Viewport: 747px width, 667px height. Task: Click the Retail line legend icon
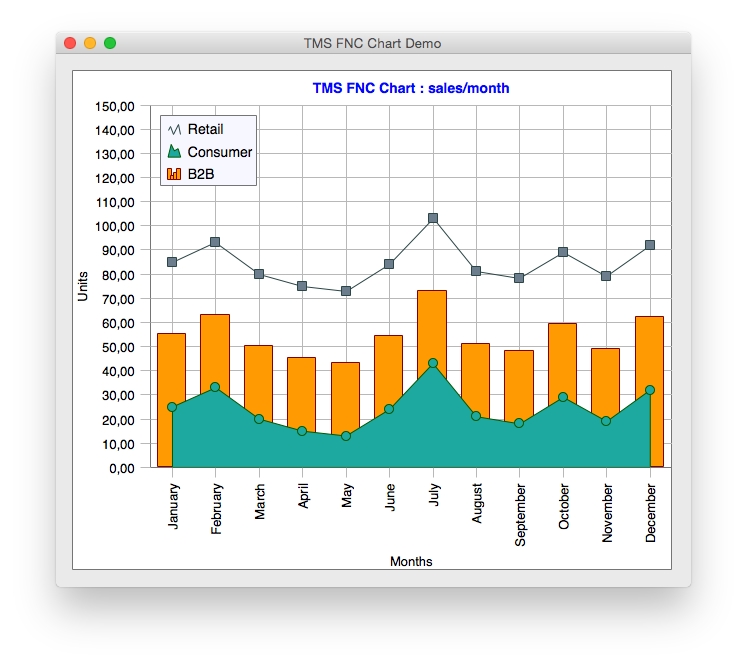174,129
